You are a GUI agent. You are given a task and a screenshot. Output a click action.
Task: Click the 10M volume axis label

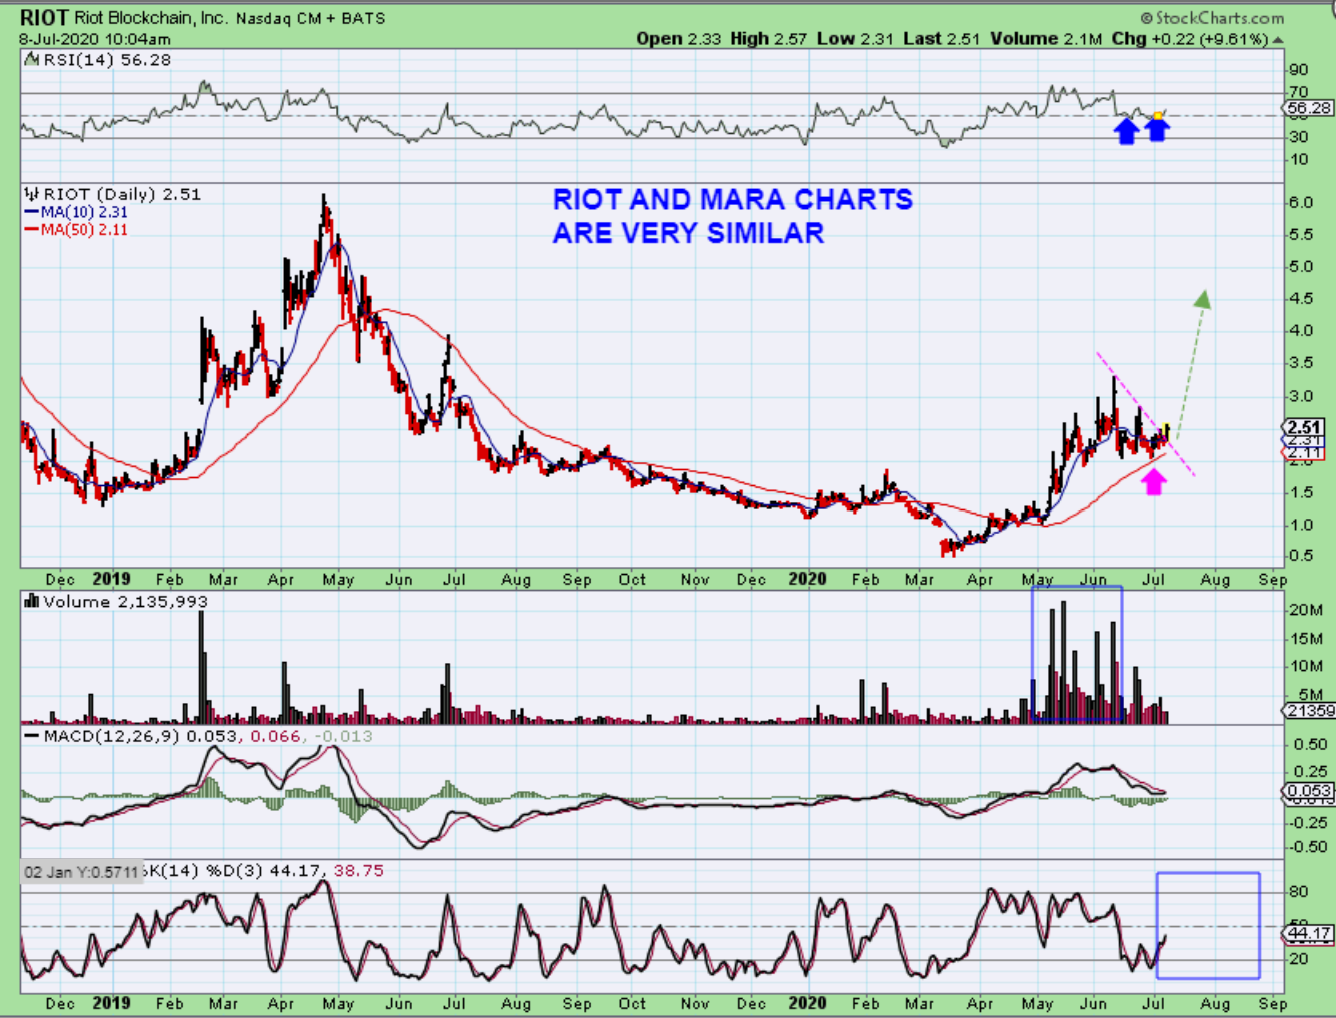[x=1306, y=666]
